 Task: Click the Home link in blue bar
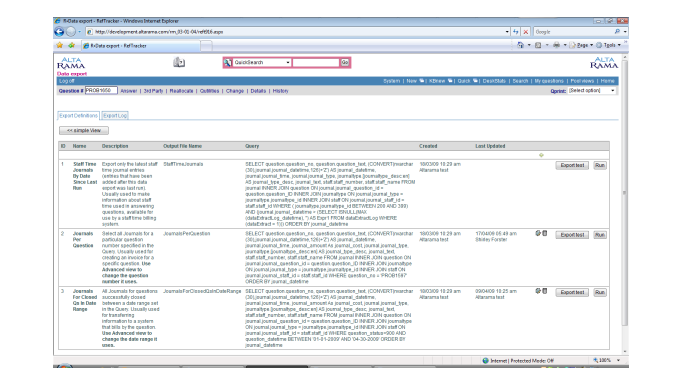(607, 81)
